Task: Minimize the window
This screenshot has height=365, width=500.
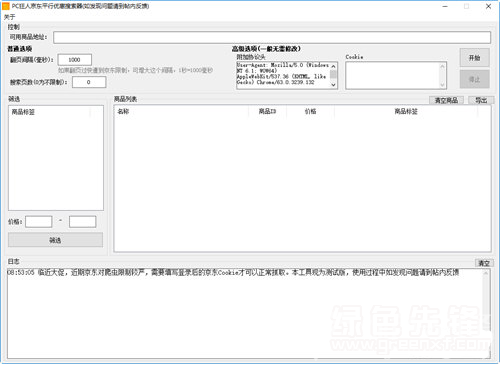Action: (445, 6)
